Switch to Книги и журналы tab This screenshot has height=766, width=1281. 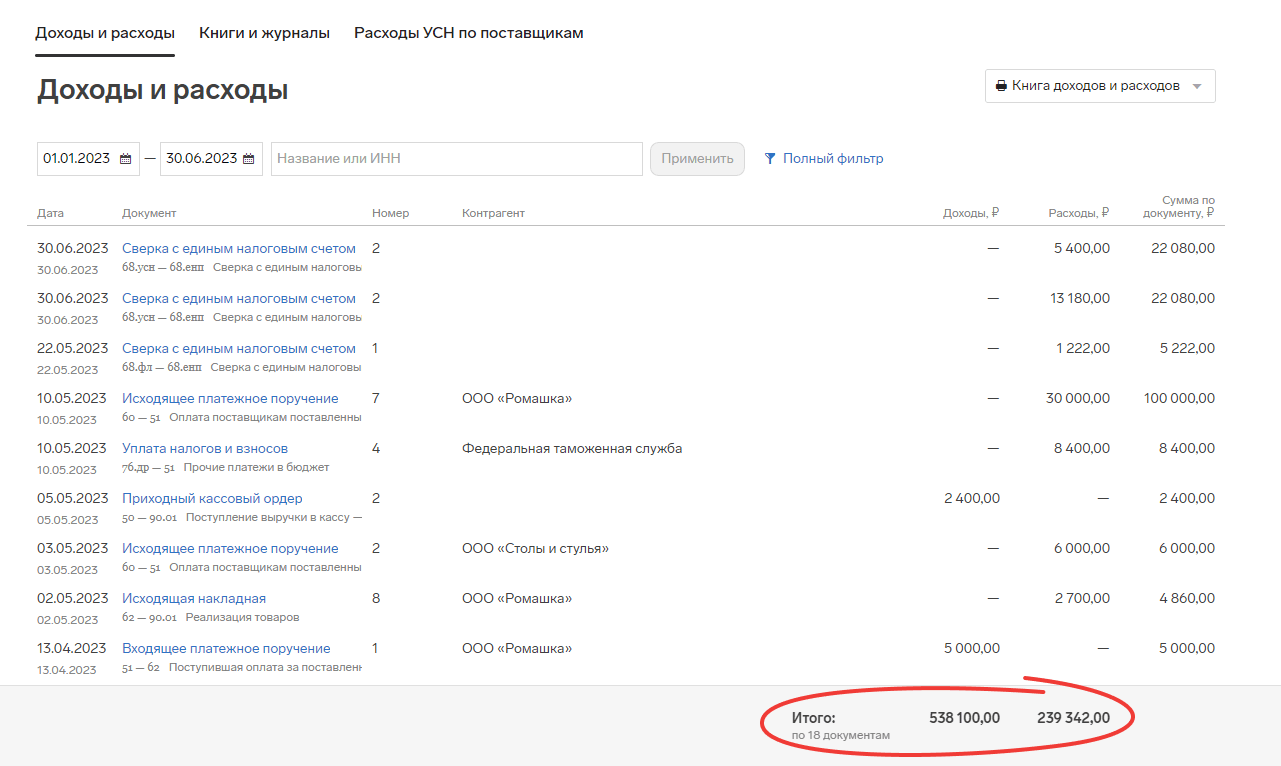[x=264, y=33]
